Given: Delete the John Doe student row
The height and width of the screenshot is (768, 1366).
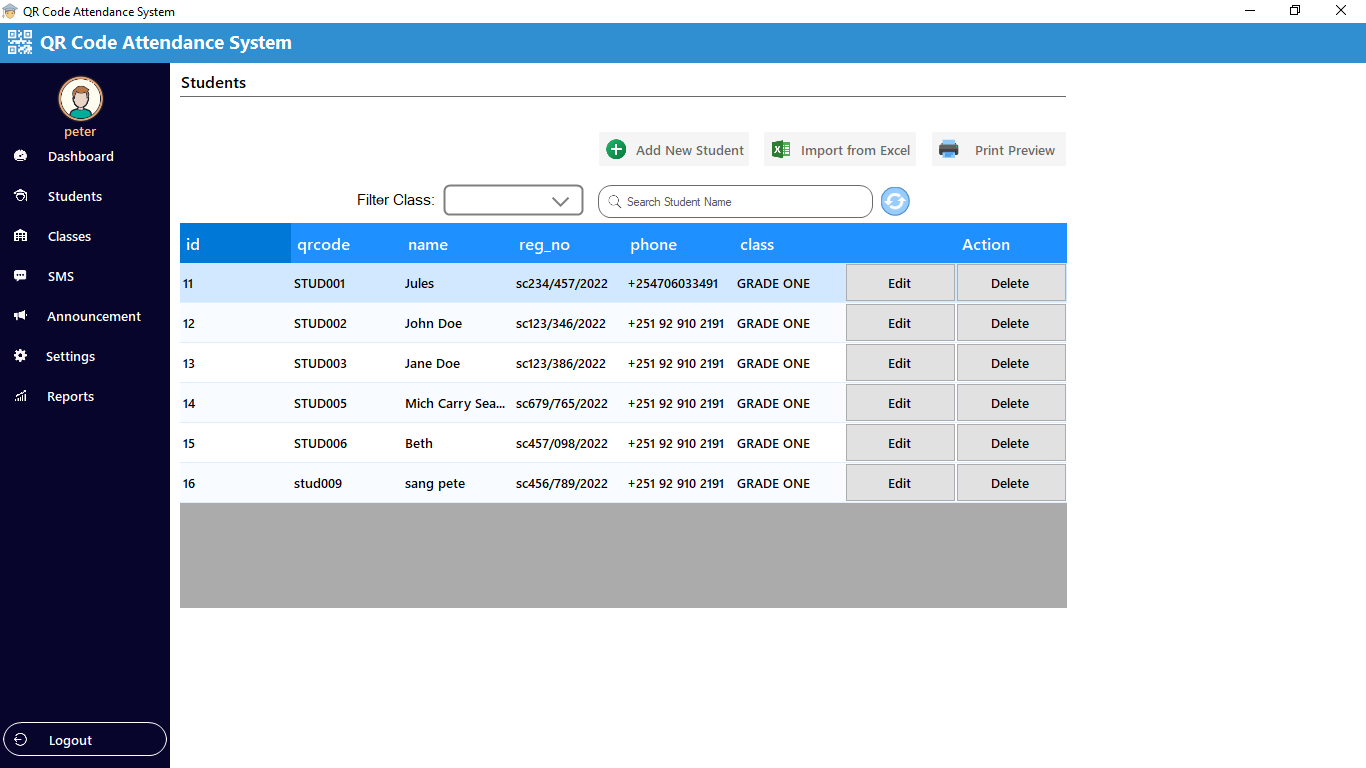Looking at the screenshot, I should tap(1010, 323).
